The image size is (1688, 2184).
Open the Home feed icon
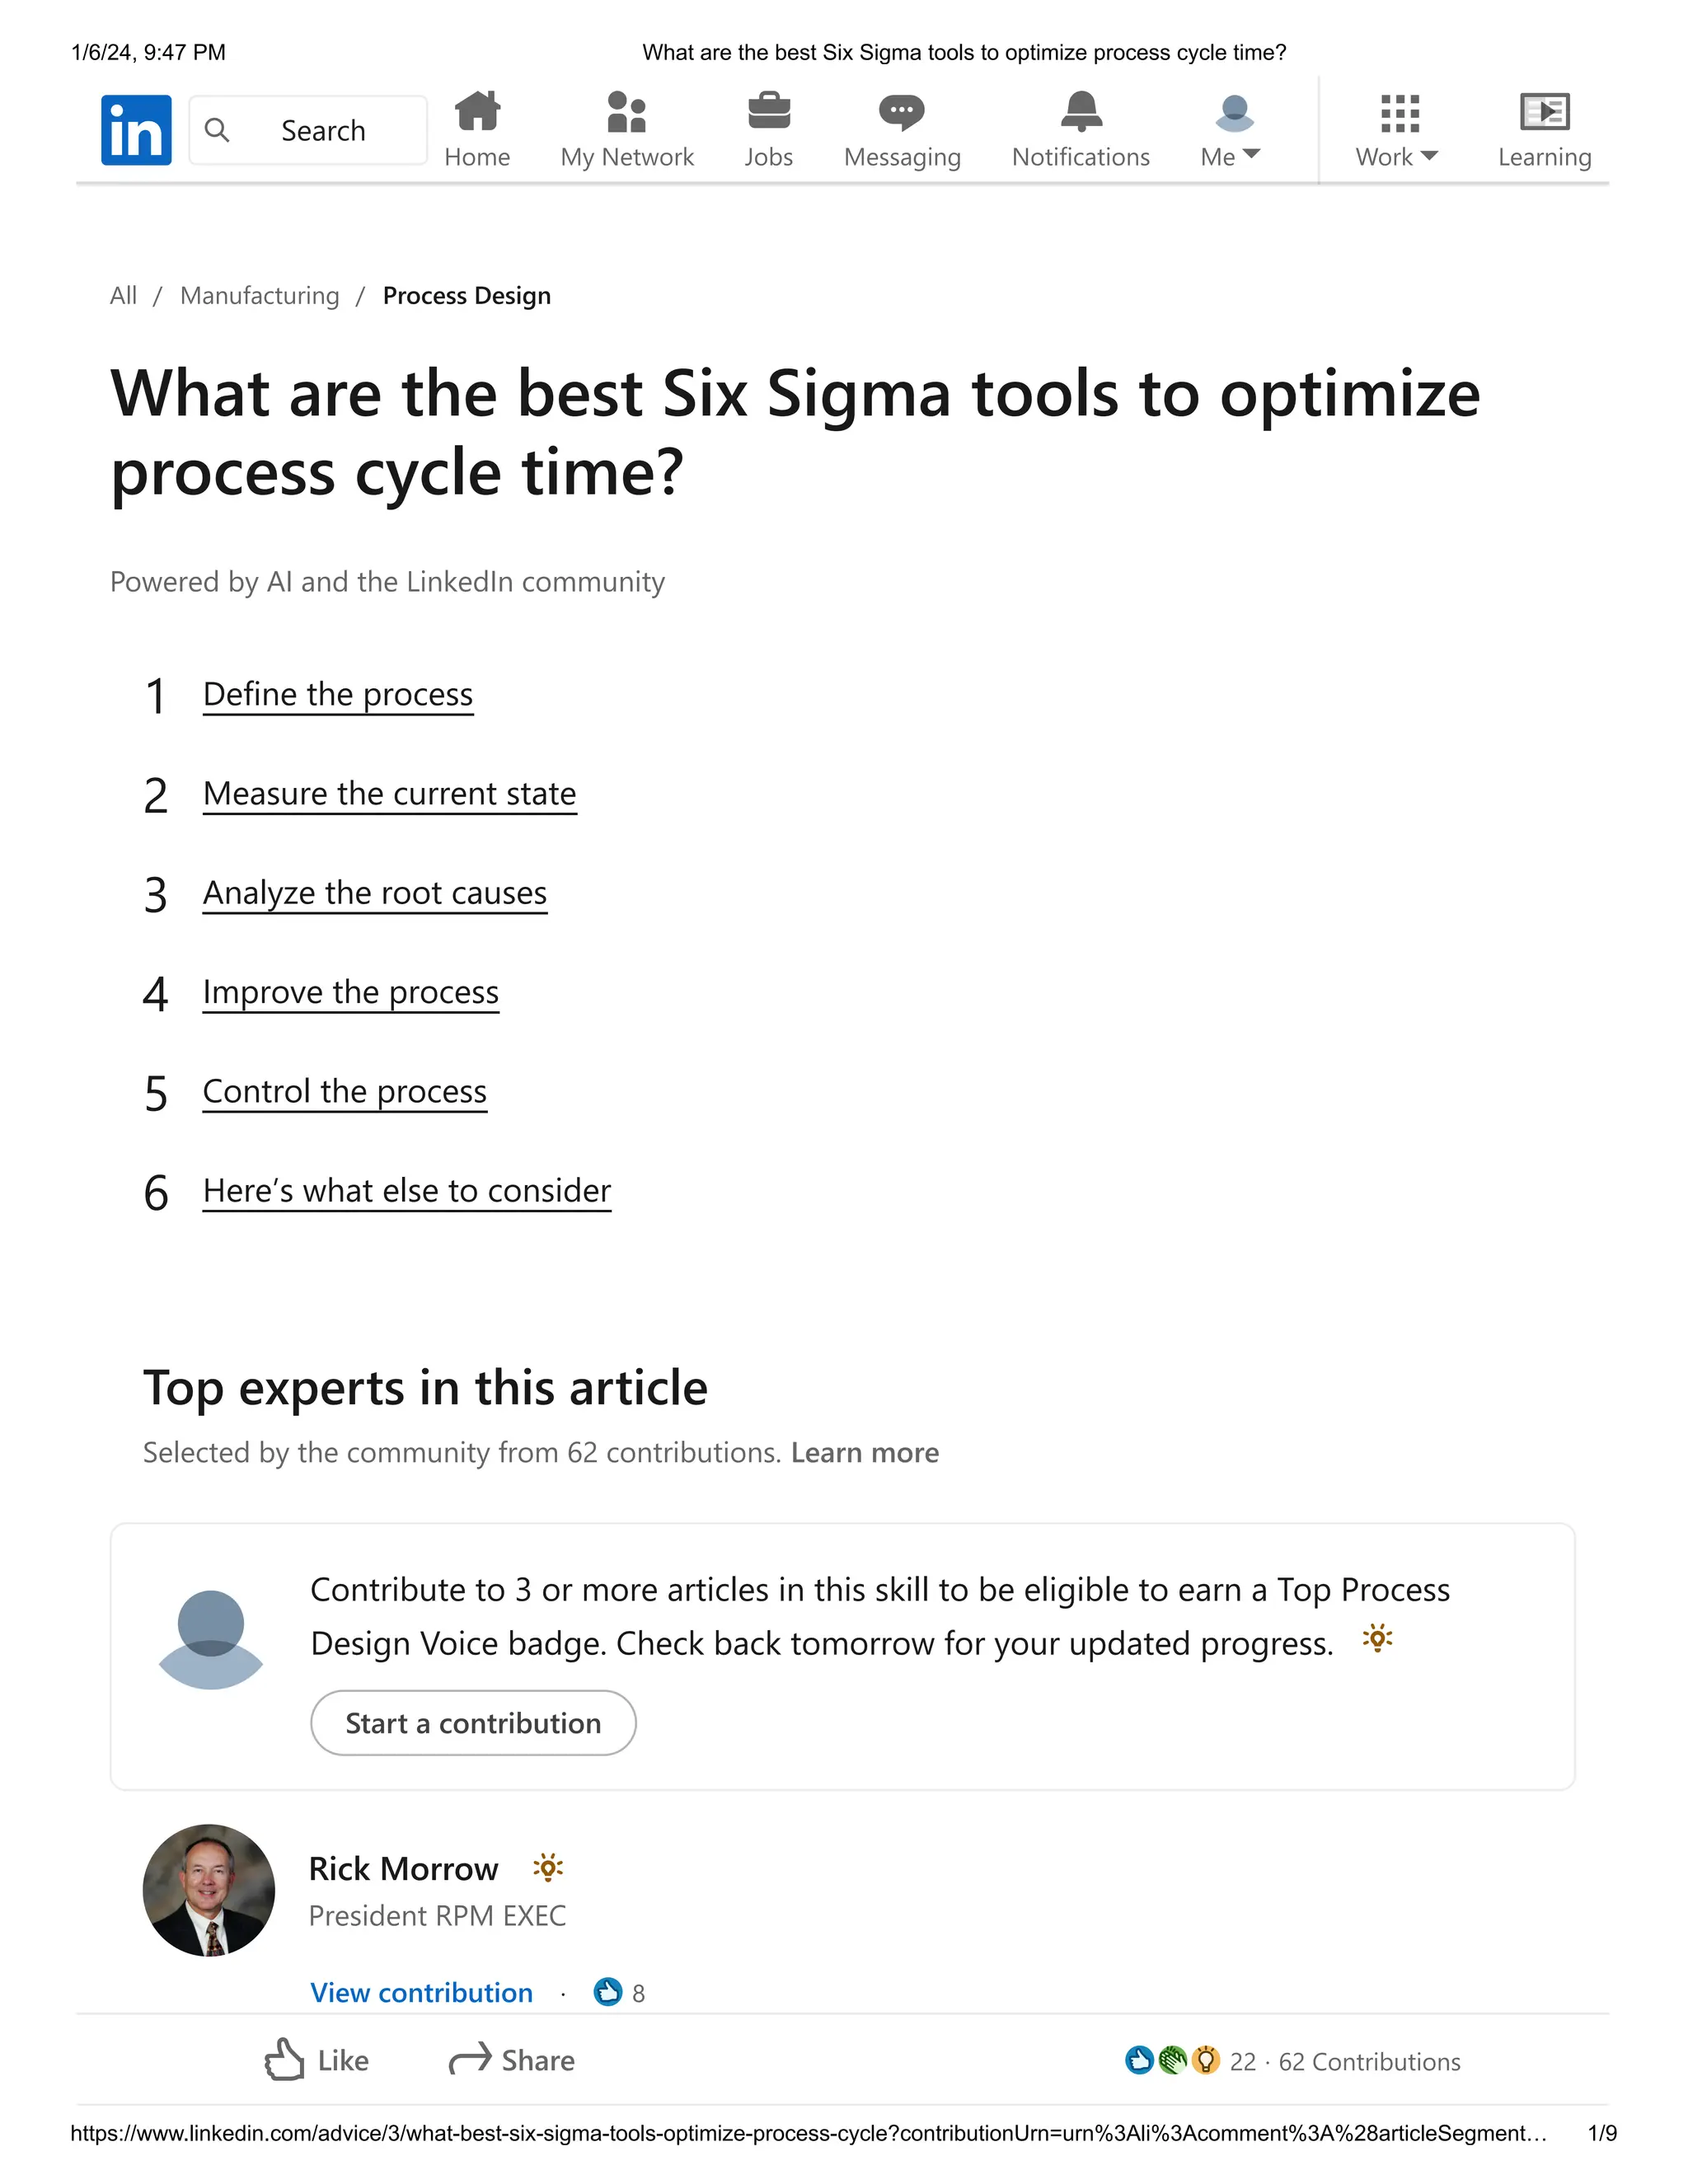click(x=477, y=112)
